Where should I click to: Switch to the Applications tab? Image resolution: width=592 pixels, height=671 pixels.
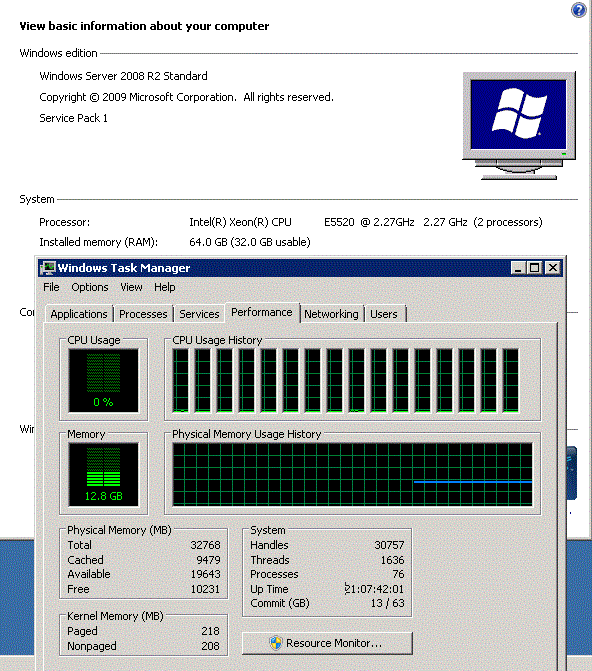pyautogui.click(x=79, y=314)
